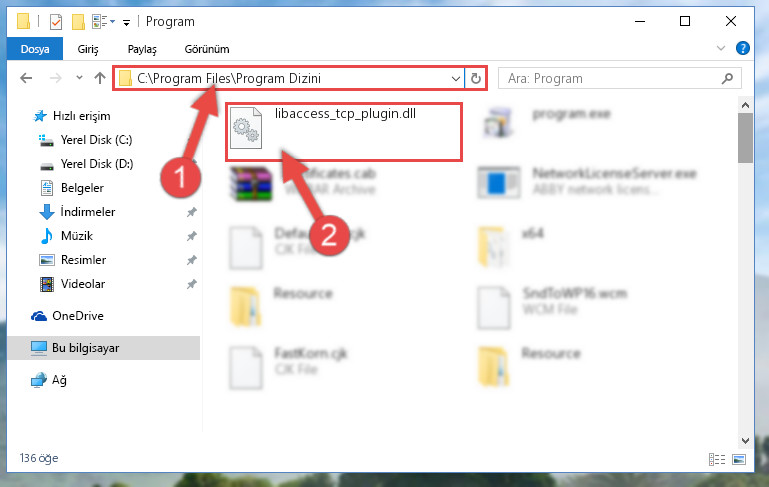Switch to the Görünüm tab
The width and height of the screenshot is (769, 487).
[x=206, y=49]
